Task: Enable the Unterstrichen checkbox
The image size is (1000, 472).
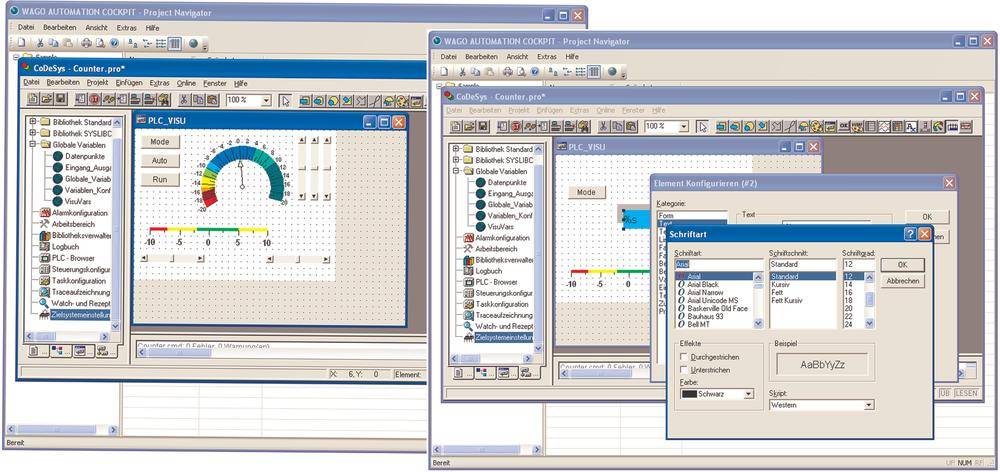Action: point(684,370)
